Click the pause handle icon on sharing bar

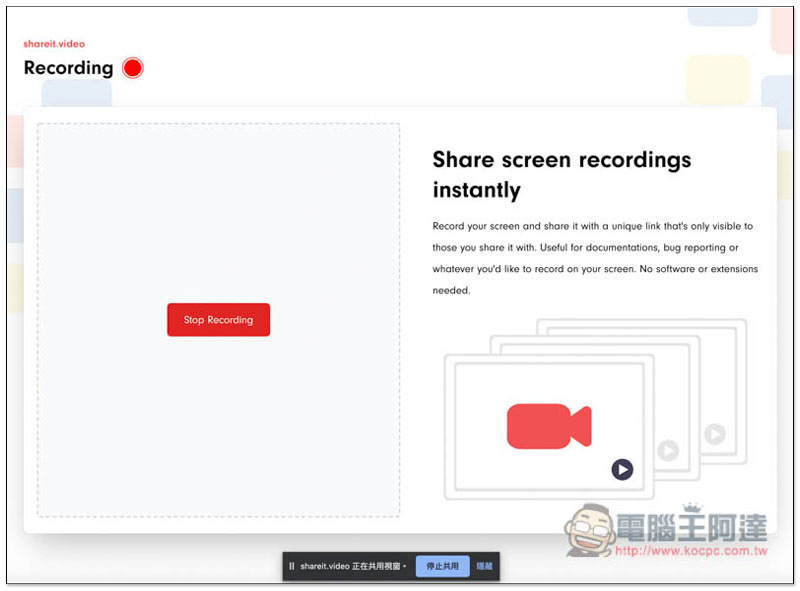point(291,566)
